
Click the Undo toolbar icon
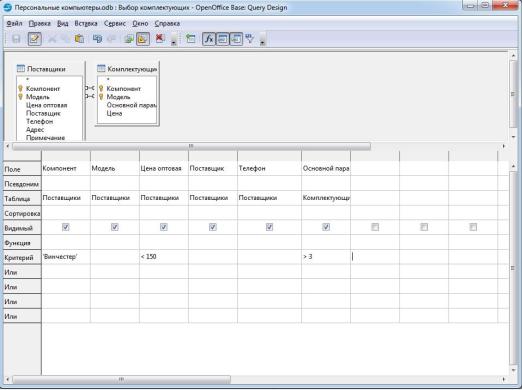pos(97,39)
